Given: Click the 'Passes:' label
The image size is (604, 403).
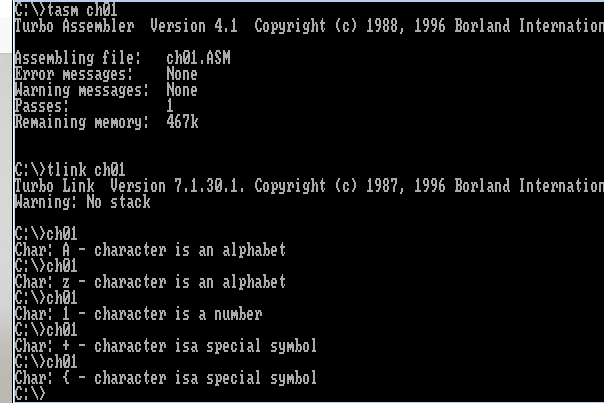Looking at the screenshot, I should click(42, 106).
